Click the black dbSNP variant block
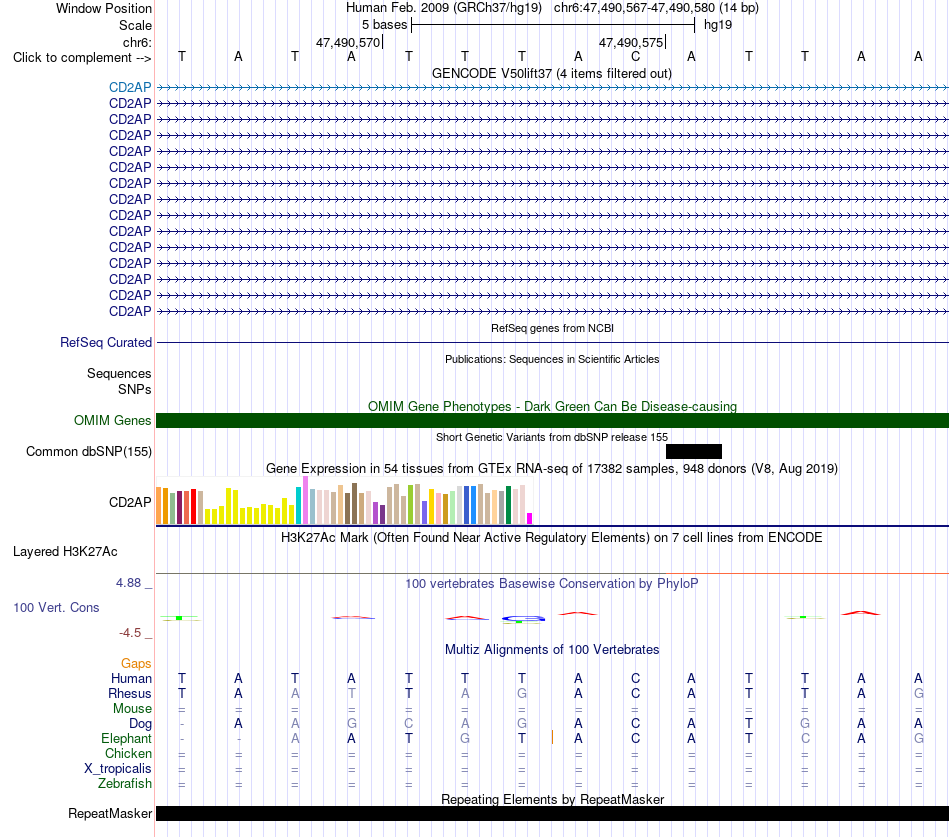 (x=694, y=452)
